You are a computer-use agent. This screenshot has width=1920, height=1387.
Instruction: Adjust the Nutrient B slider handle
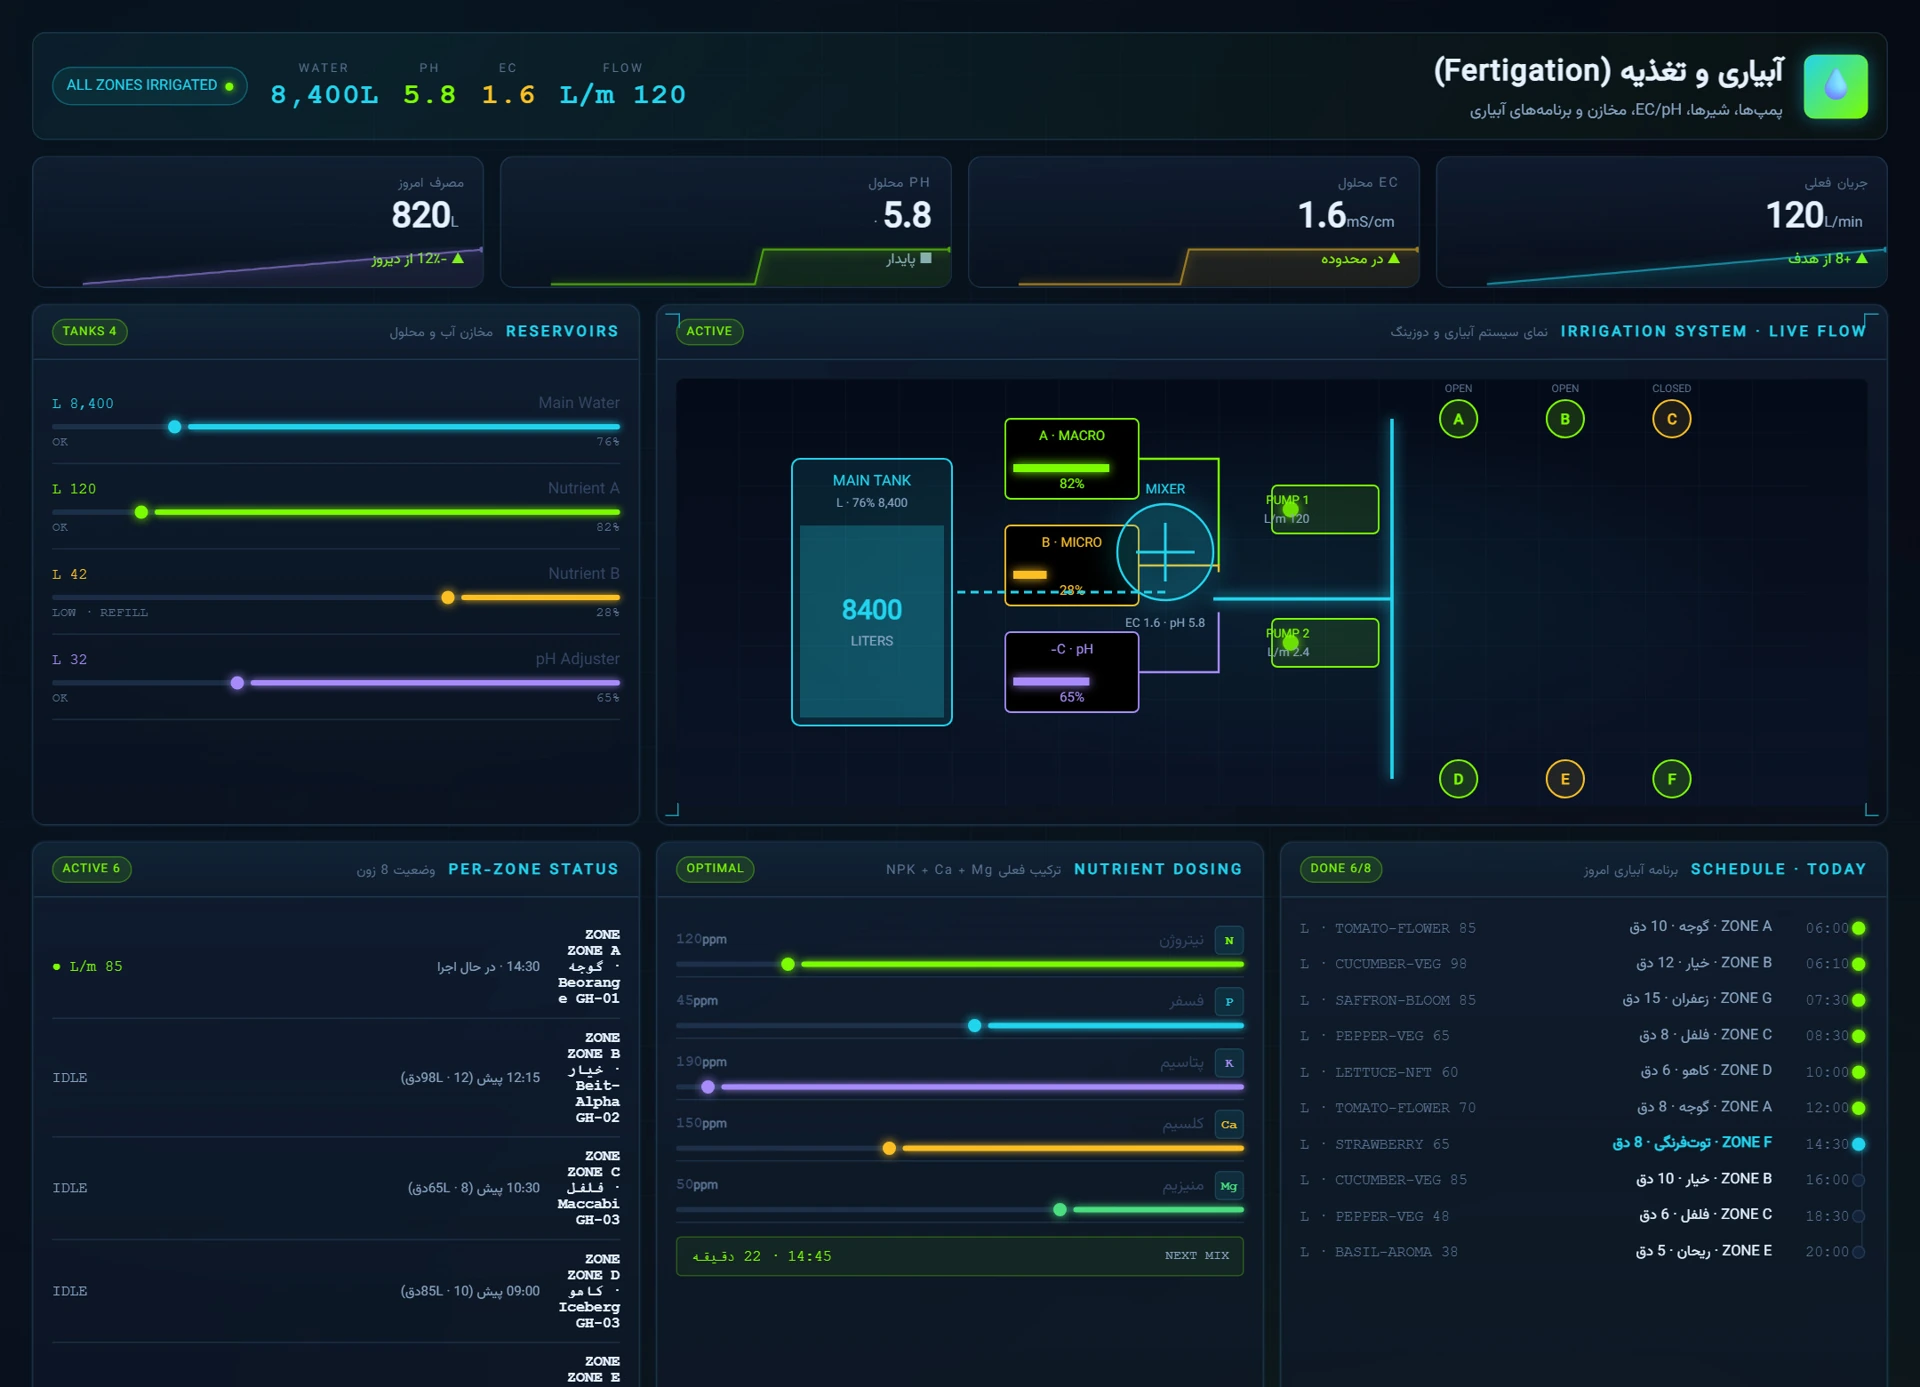[x=448, y=598]
